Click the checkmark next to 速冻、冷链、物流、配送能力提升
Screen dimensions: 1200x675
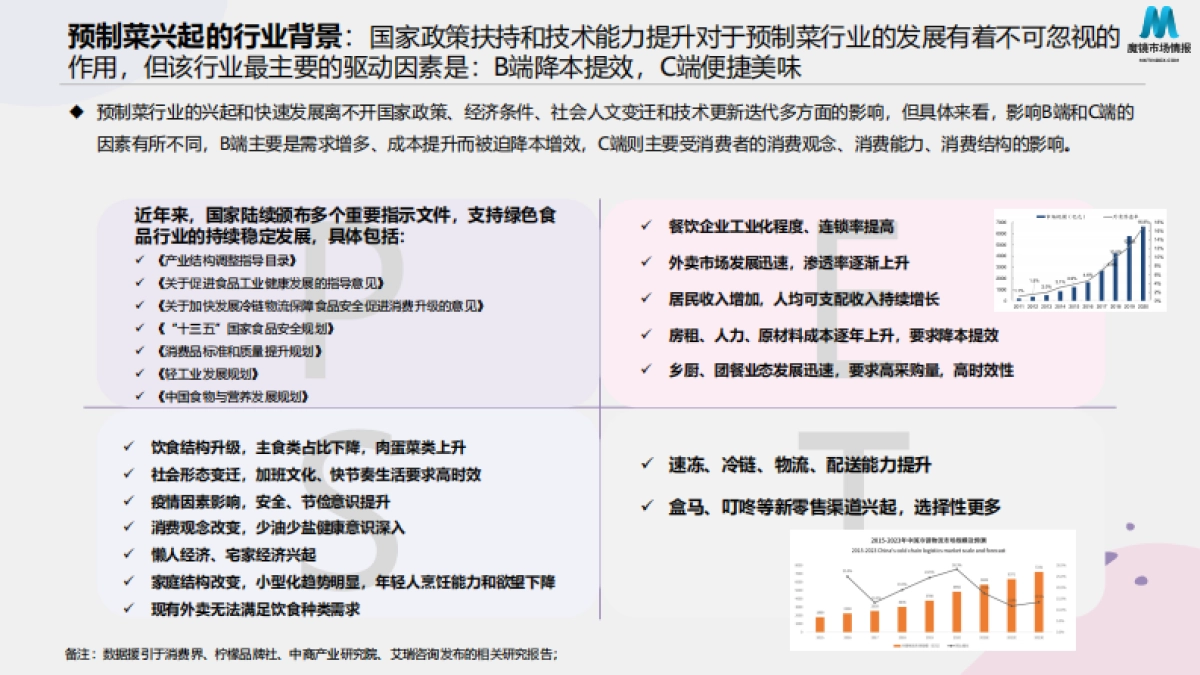coord(648,464)
